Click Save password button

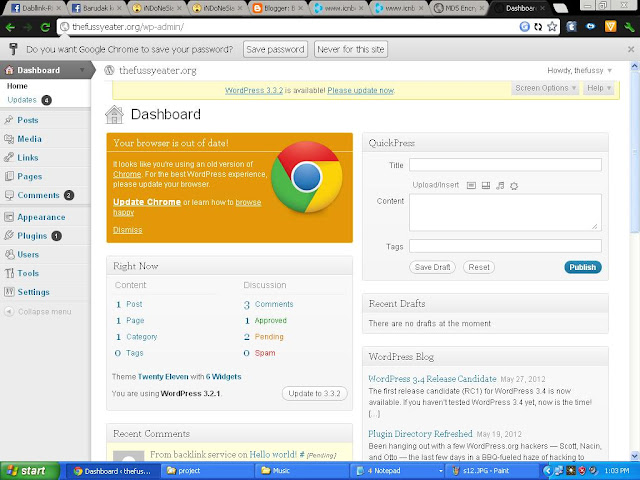pyautogui.click(x=275, y=49)
